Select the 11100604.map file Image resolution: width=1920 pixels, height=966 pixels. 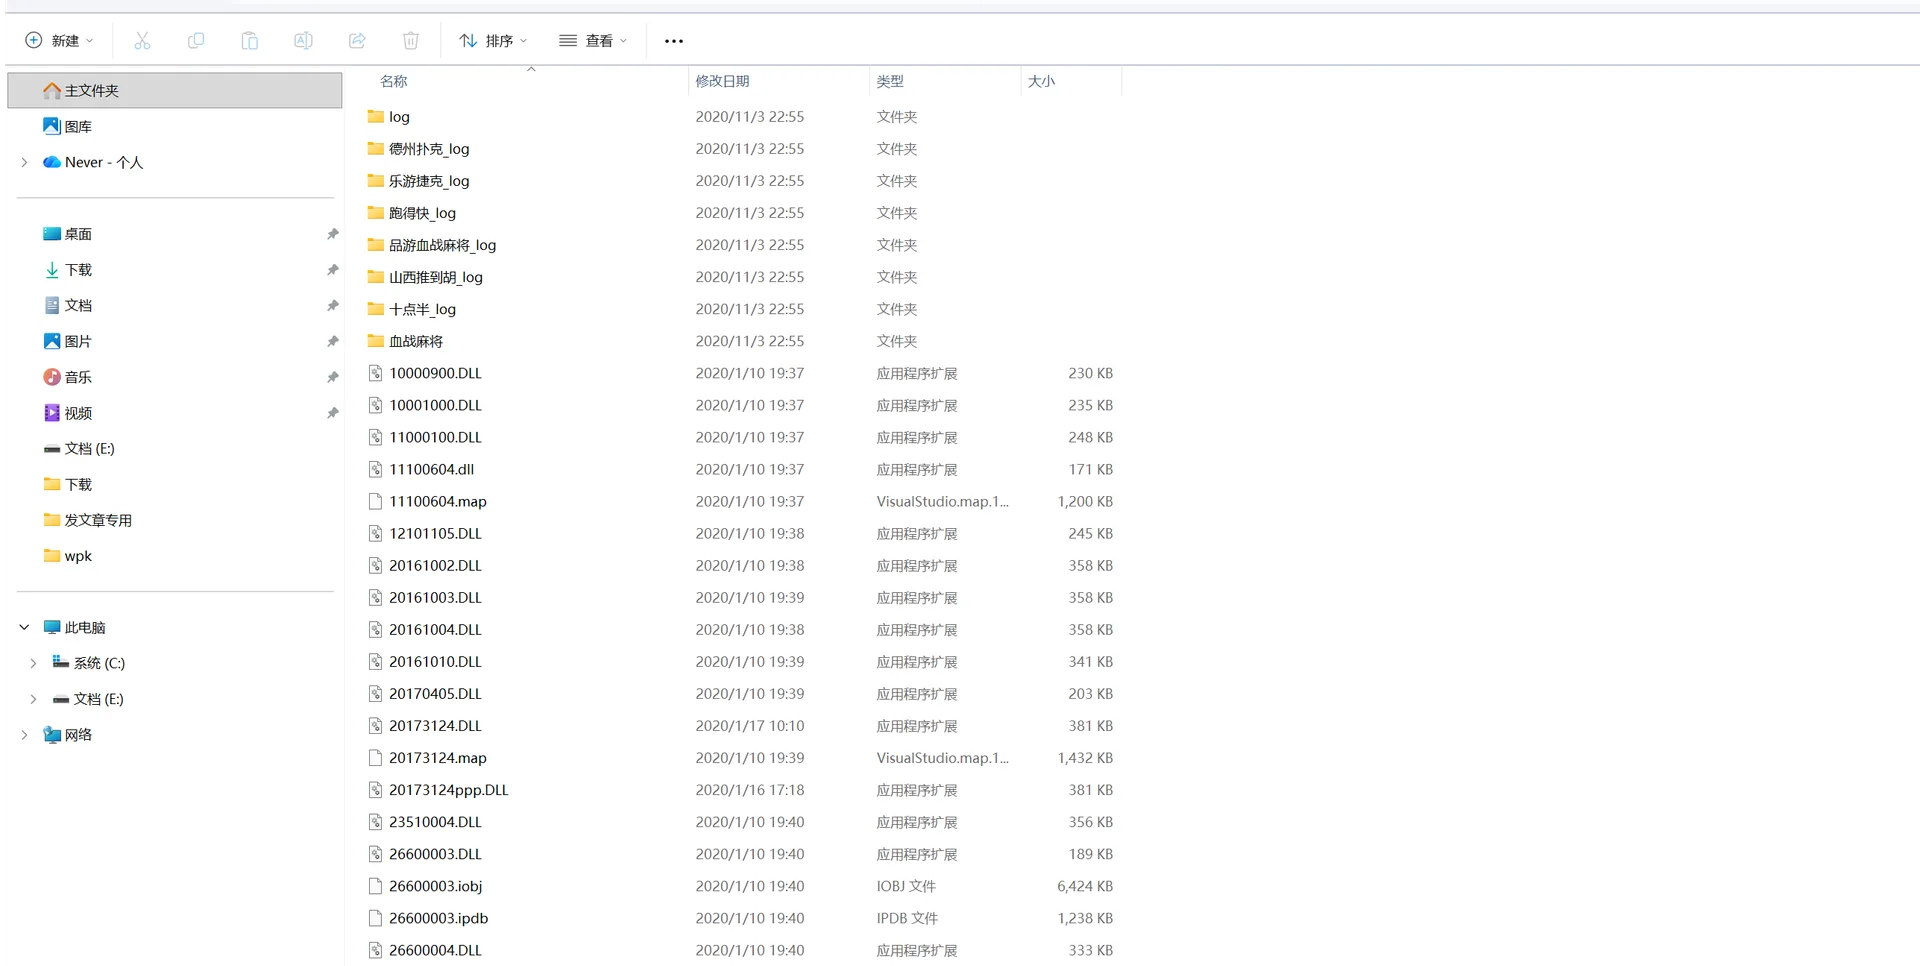438,502
